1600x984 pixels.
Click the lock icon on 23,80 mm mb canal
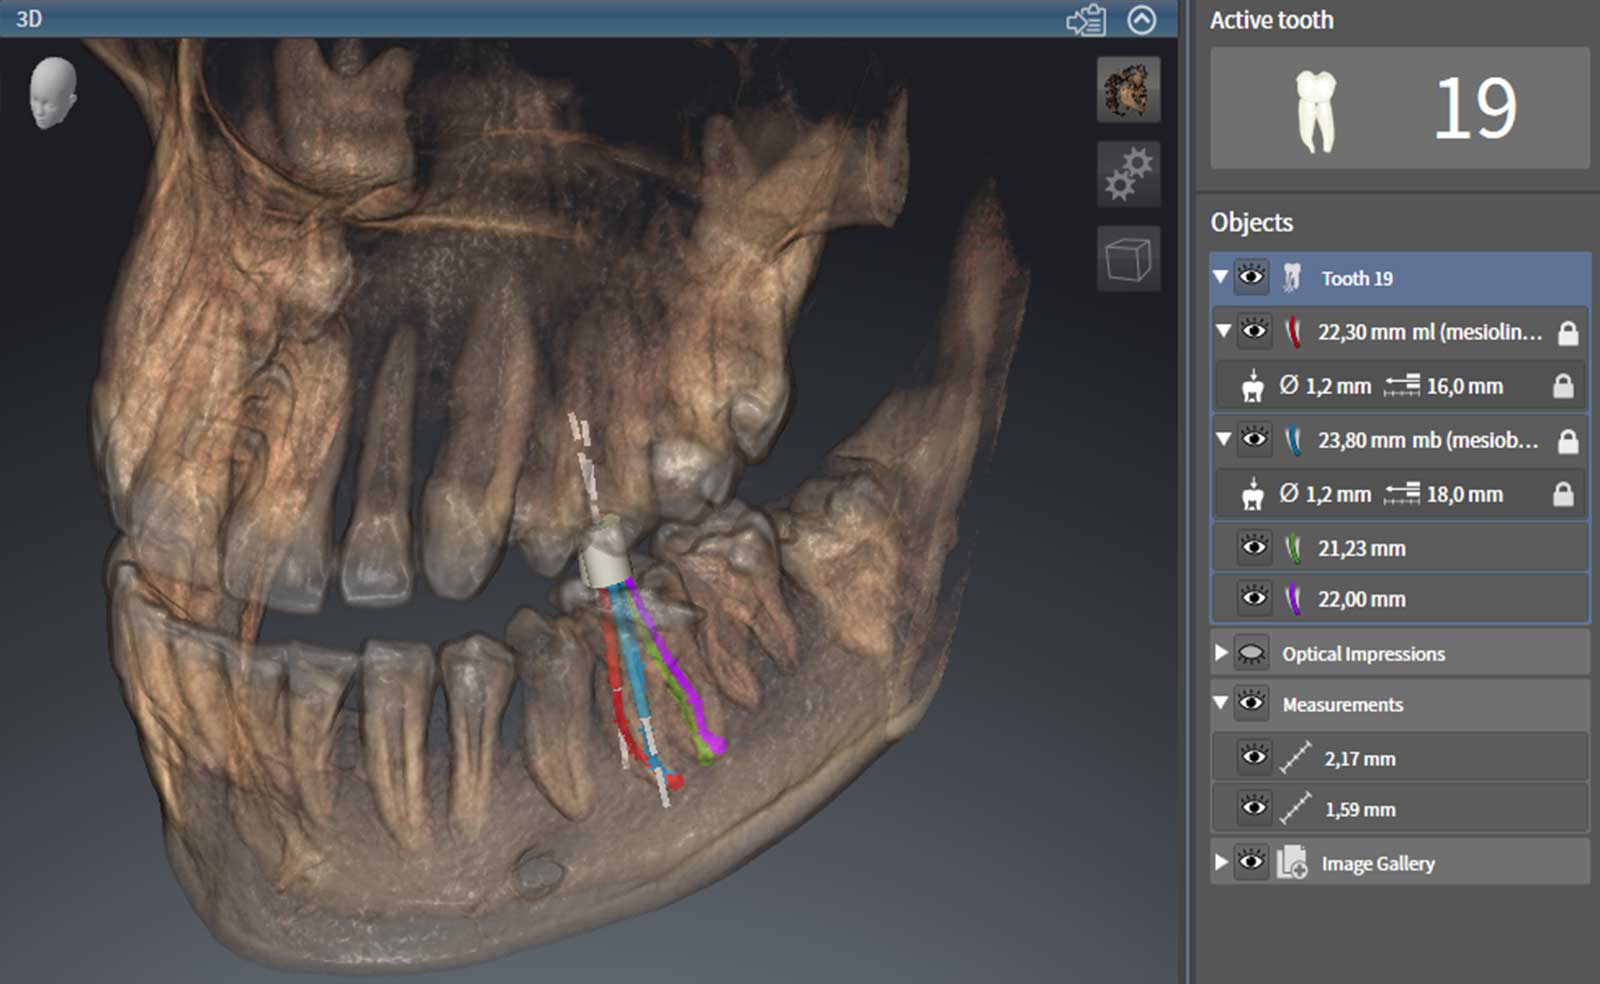[x=1567, y=441]
